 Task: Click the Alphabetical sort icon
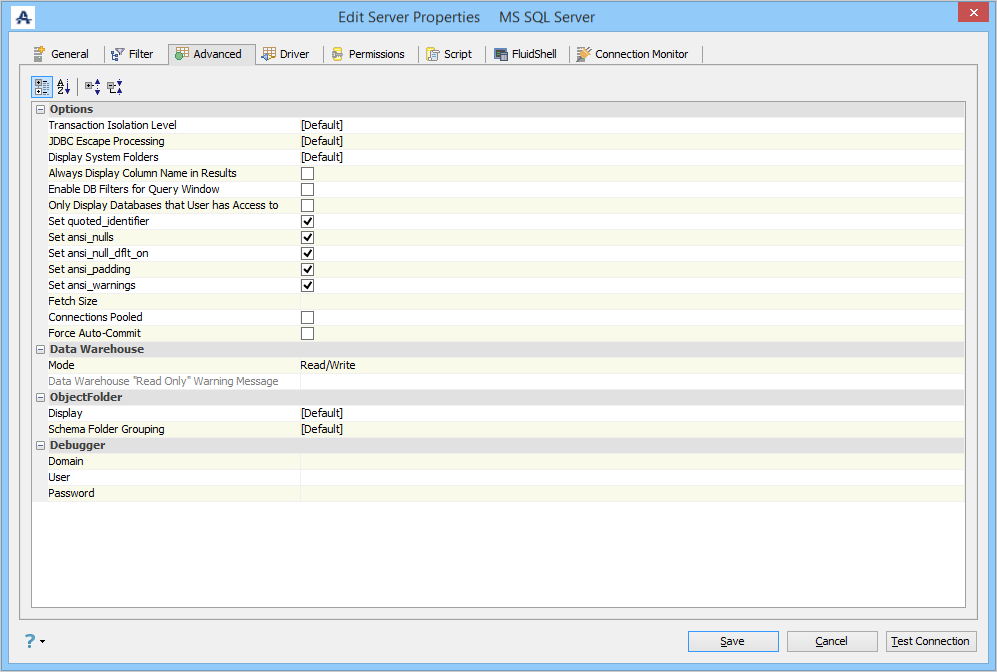tap(64, 87)
